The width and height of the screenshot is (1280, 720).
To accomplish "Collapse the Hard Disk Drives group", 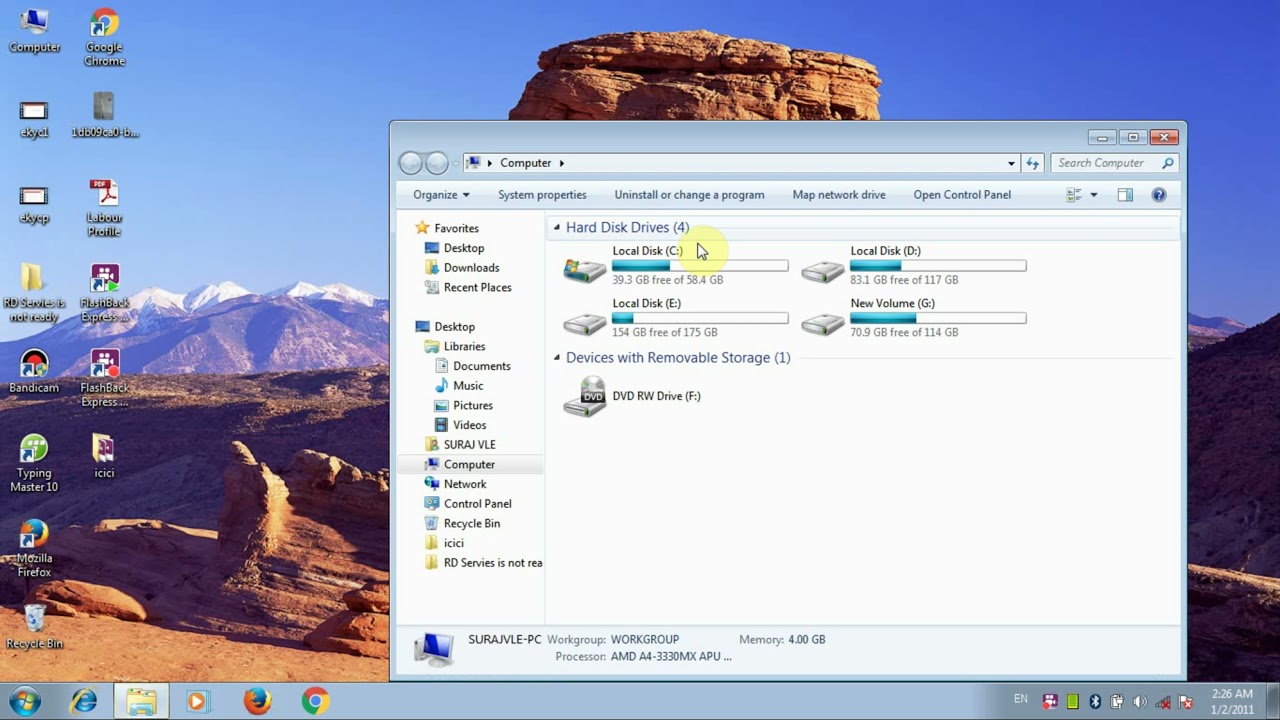I will [x=557, y=228].
